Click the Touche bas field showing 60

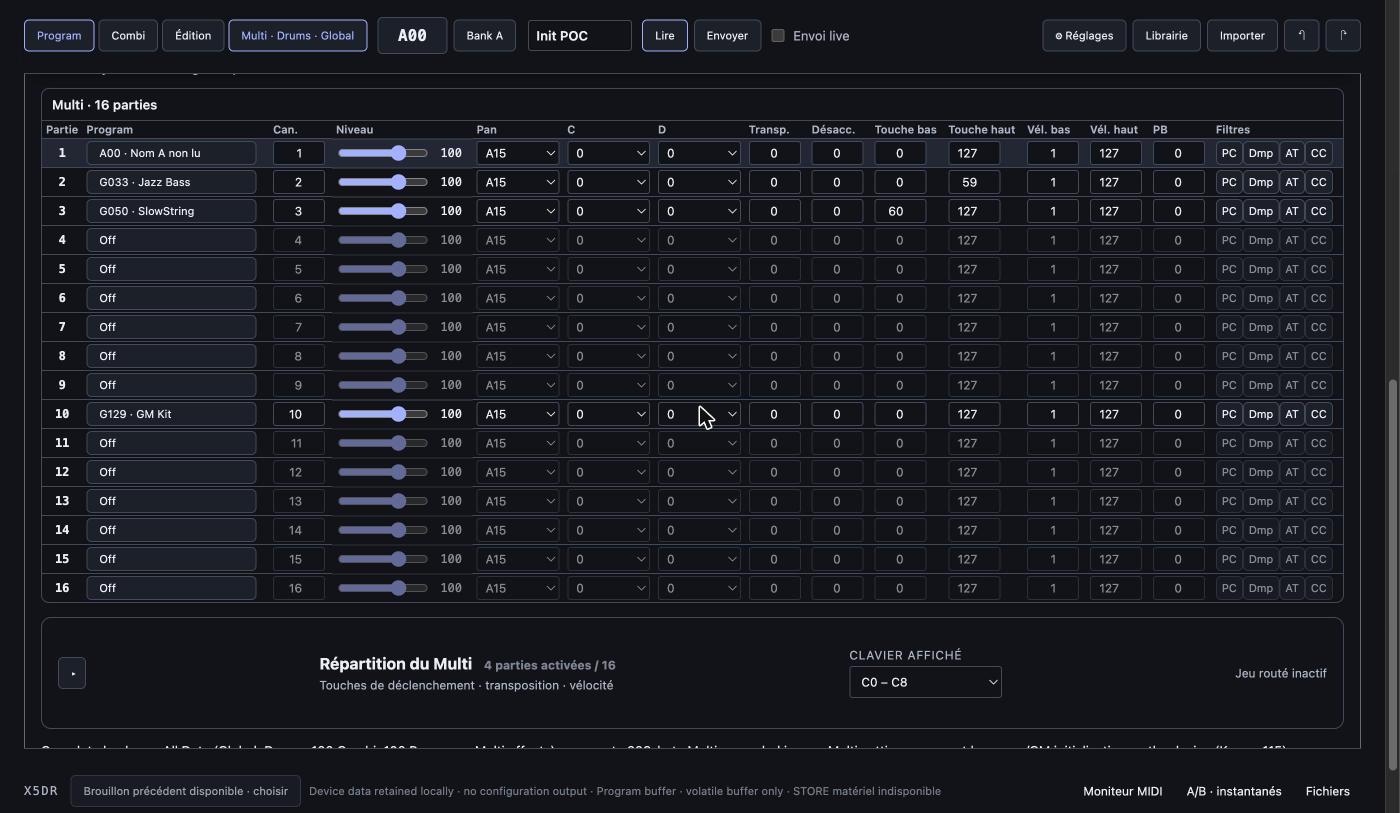point(900,211)
